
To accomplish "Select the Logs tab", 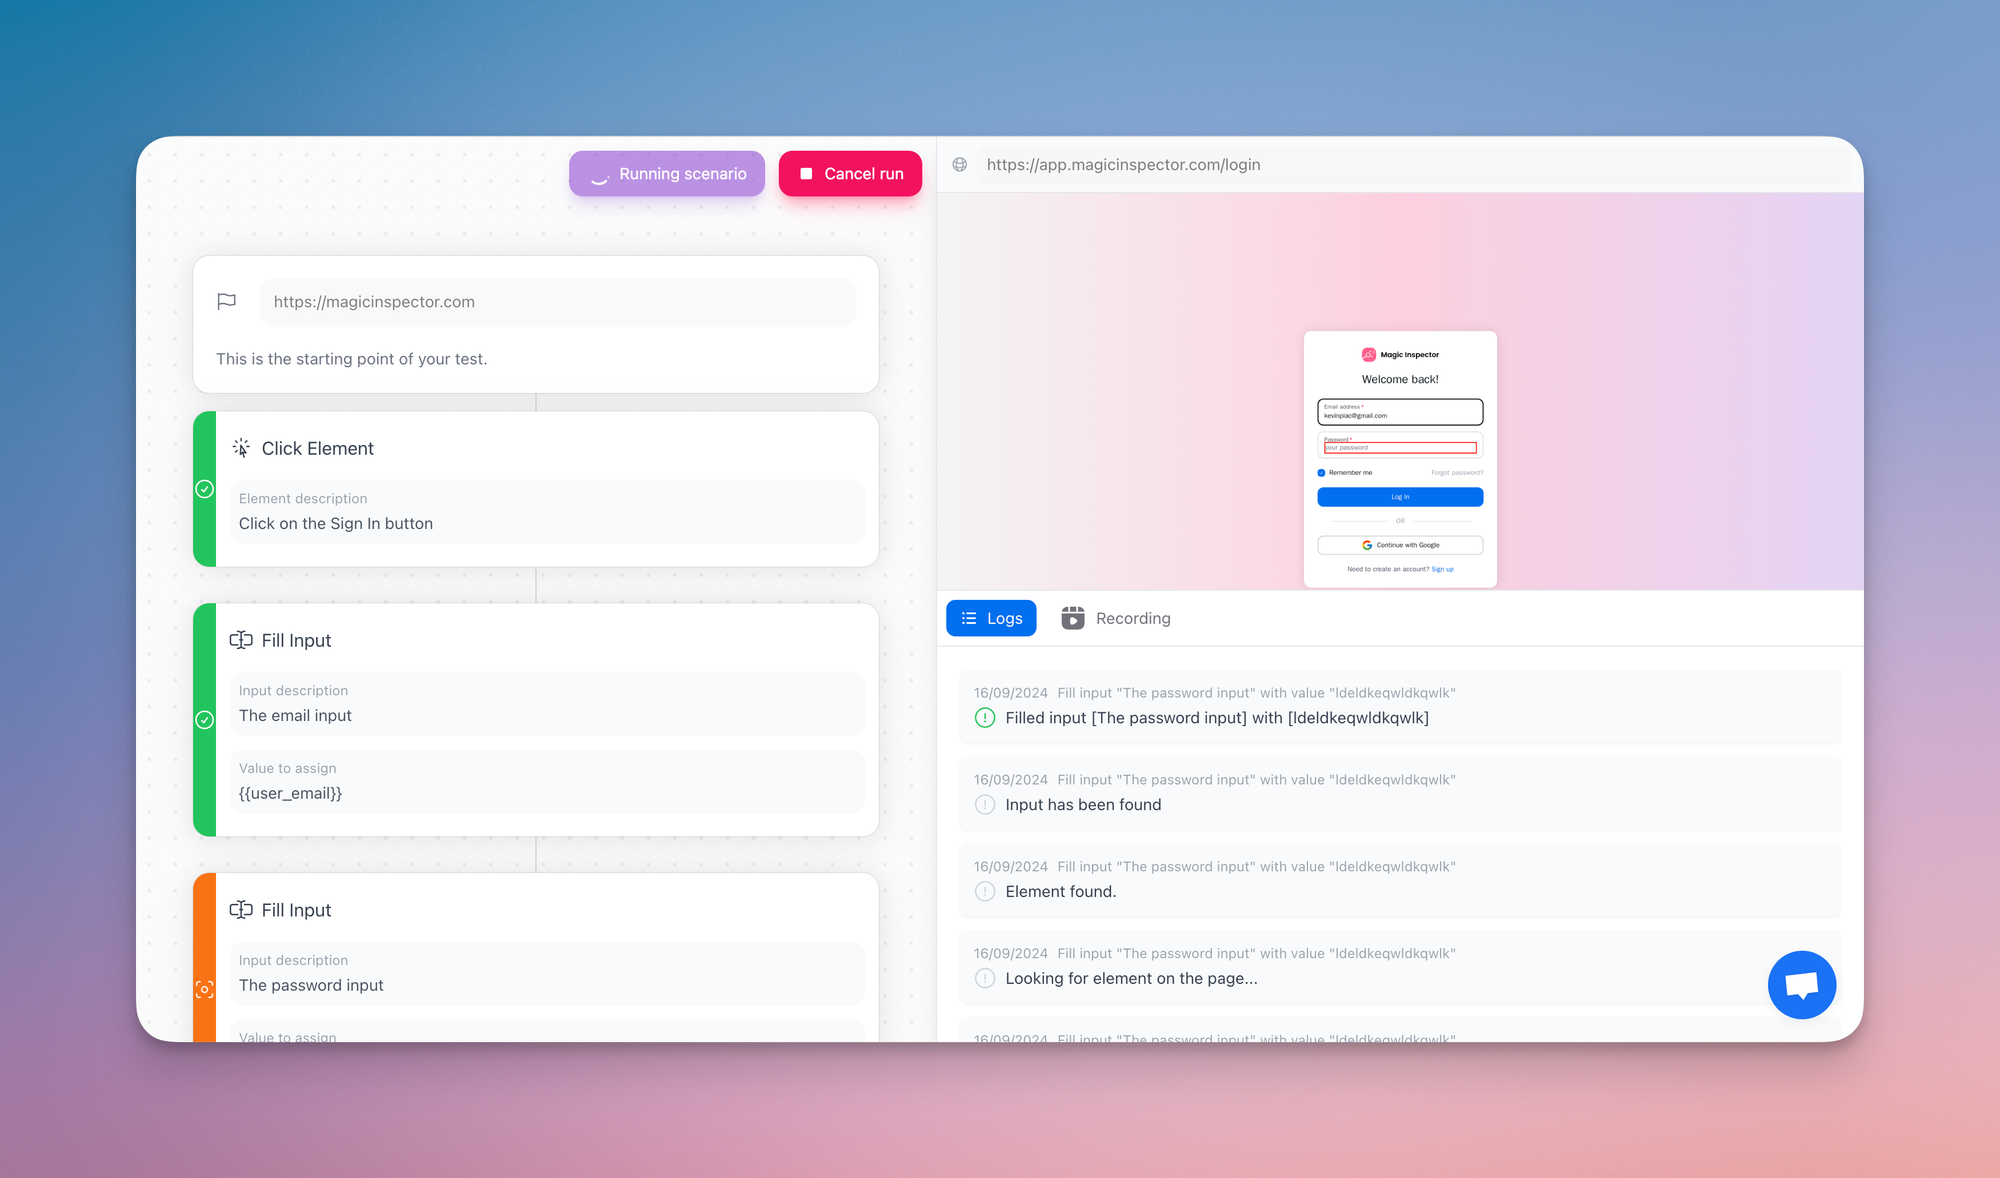I will [x=992, y=617].
